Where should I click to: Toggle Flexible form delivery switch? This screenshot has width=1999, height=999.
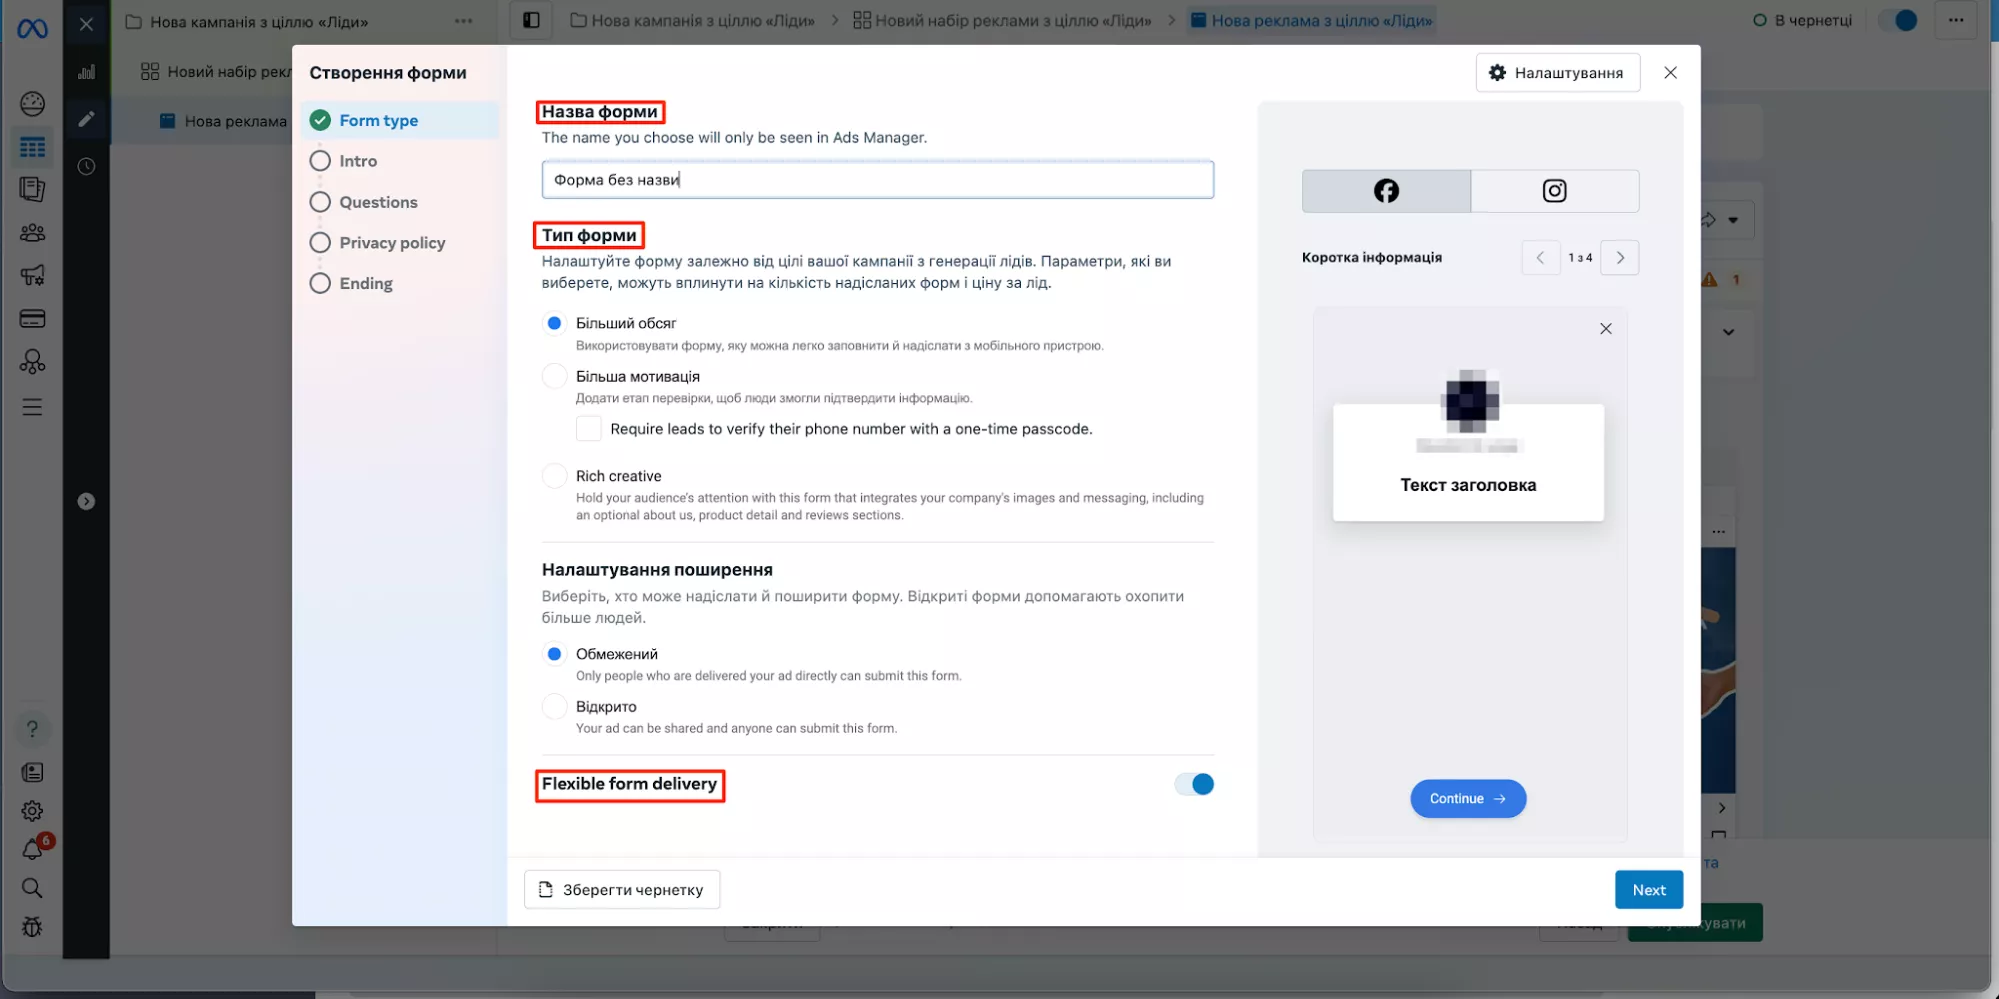coord(1194,785)
